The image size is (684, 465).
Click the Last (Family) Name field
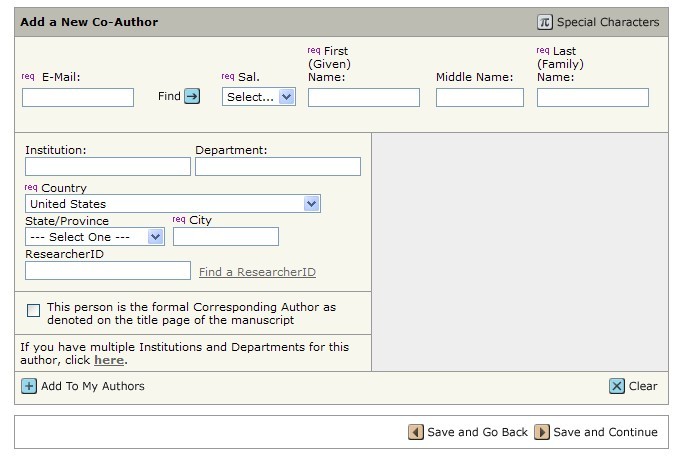(593, 97)
